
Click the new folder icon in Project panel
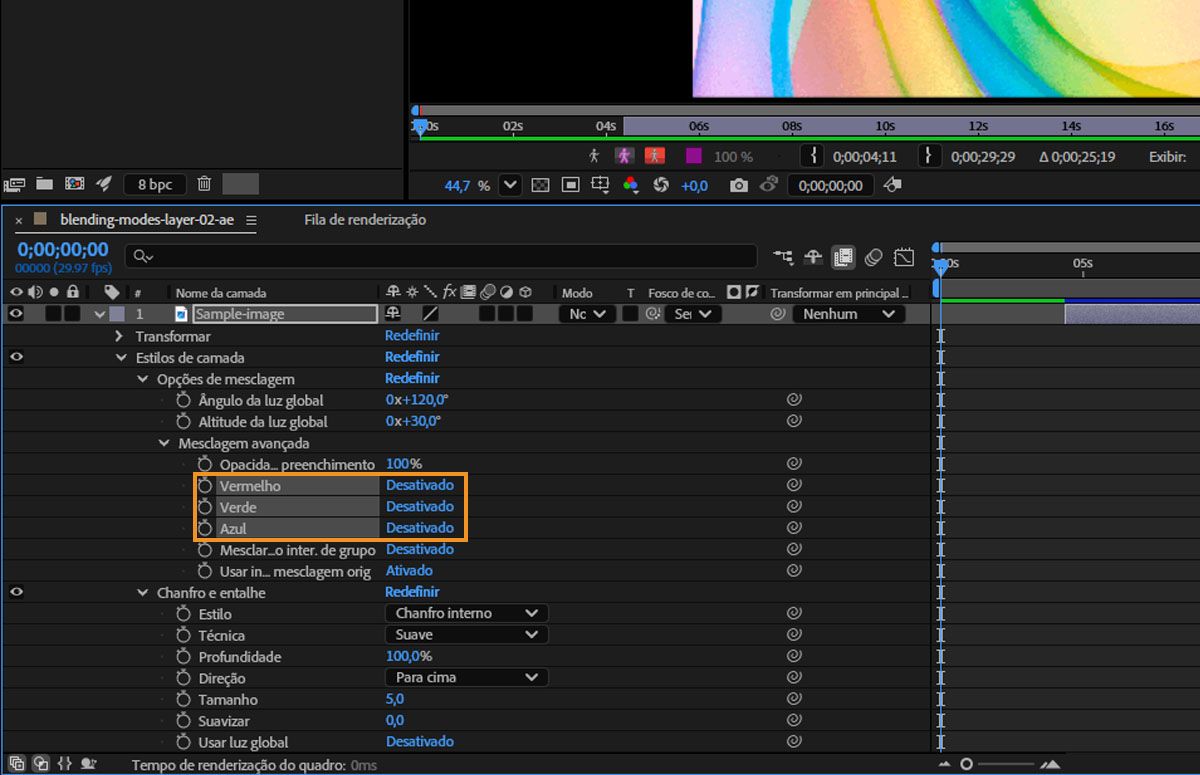click(x=44, y=184)
